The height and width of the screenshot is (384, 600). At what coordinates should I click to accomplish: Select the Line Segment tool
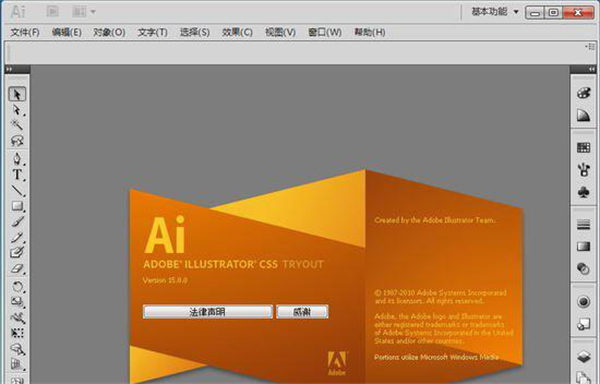point(17,190)
